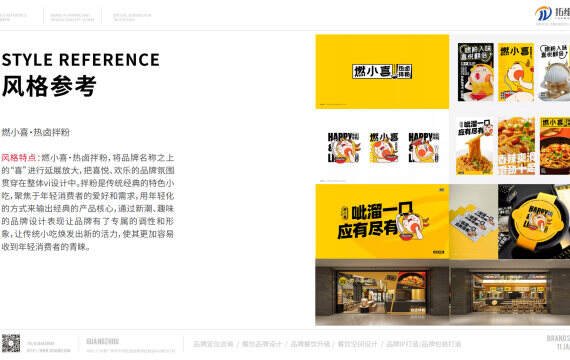Click the first HAPPY mascot card
570x360 pixels.
pos(344,147)
